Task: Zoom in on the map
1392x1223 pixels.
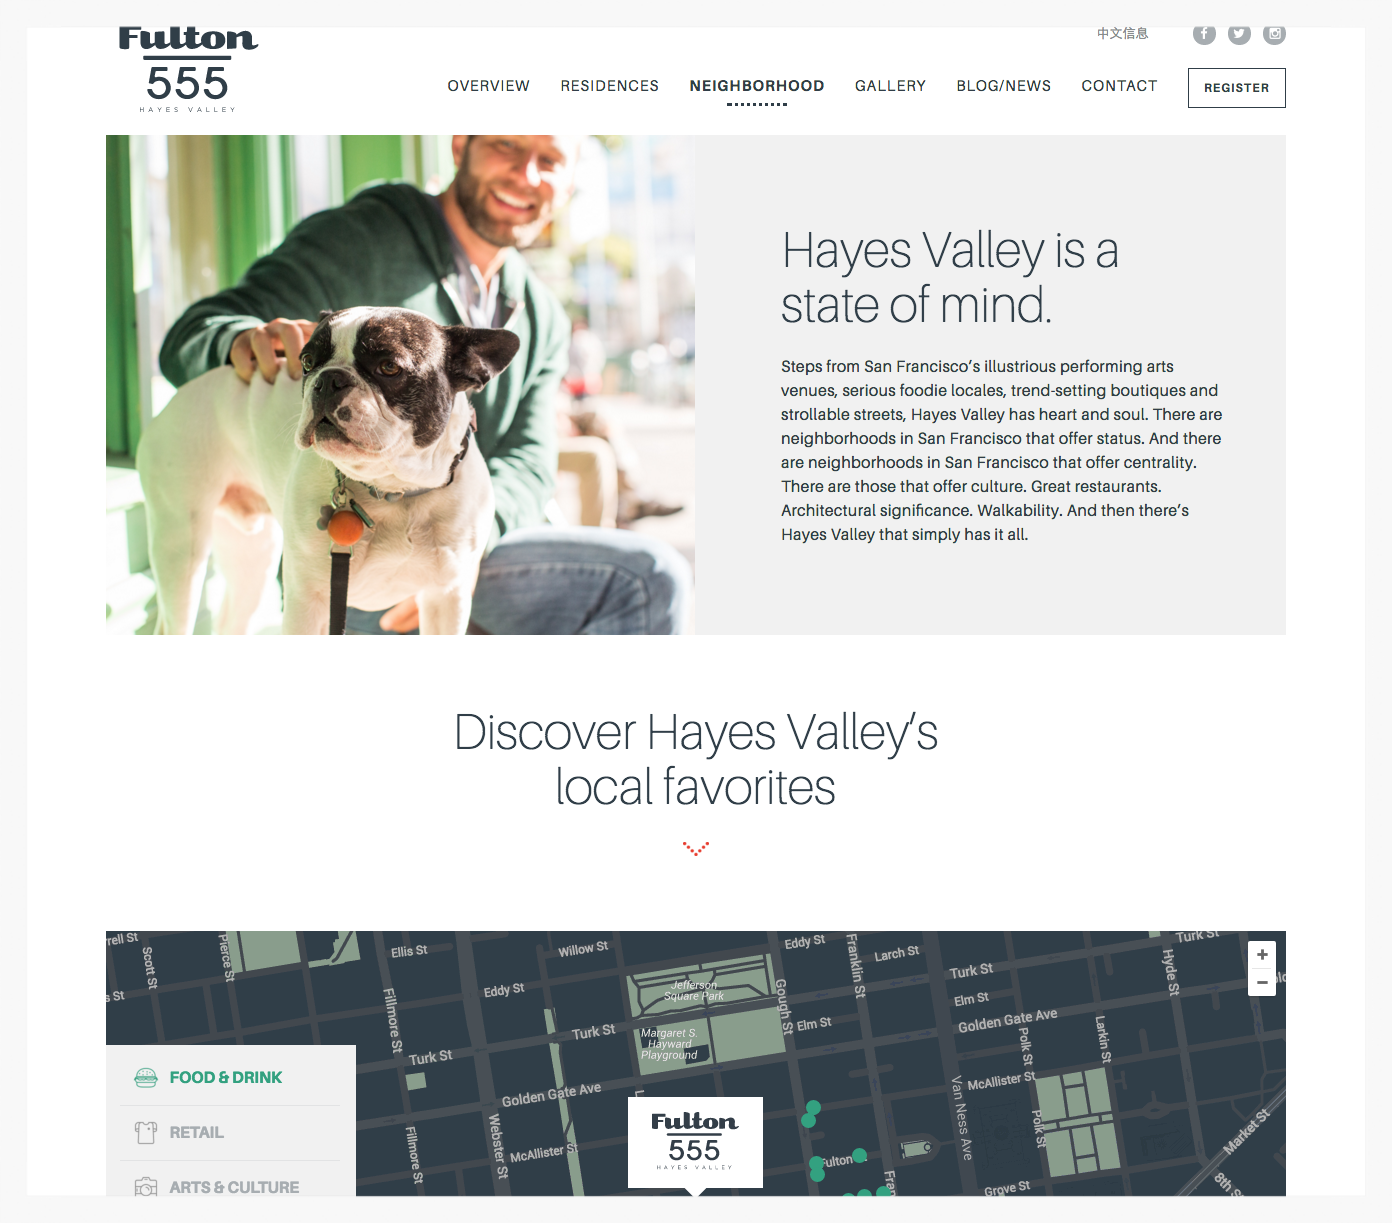Action: click(x=1262, y=955)
